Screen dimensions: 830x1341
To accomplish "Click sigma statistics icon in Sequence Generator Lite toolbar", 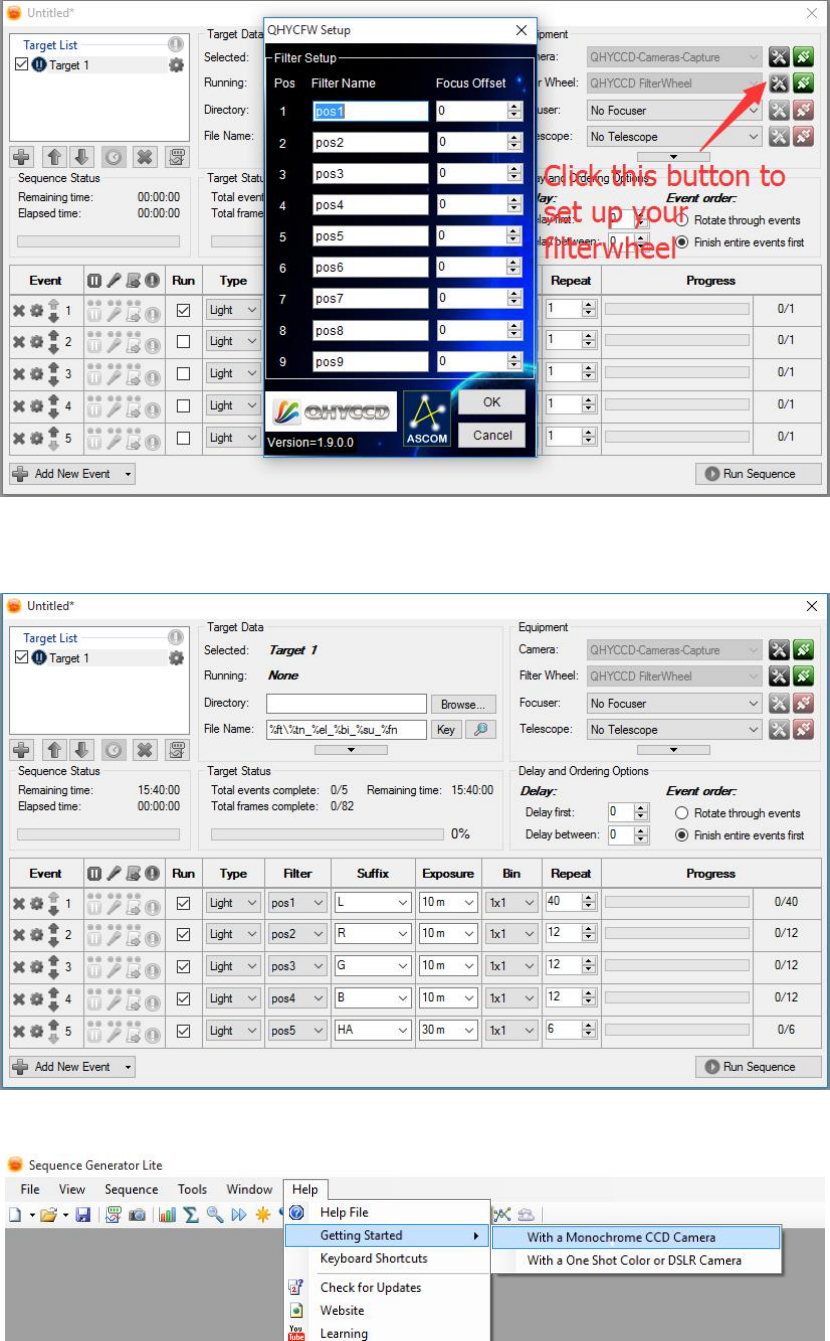I will tap(191, 1214).
